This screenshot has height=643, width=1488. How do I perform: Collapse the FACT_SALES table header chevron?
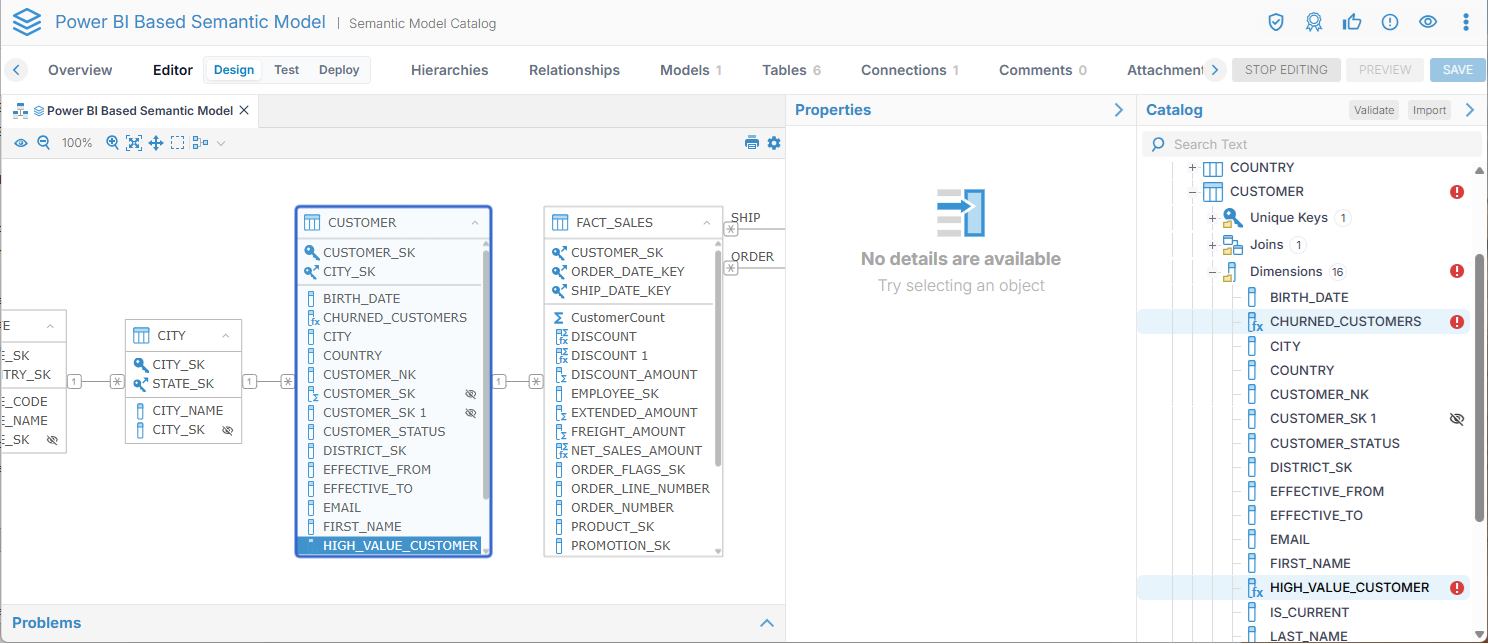pos(707,223)
